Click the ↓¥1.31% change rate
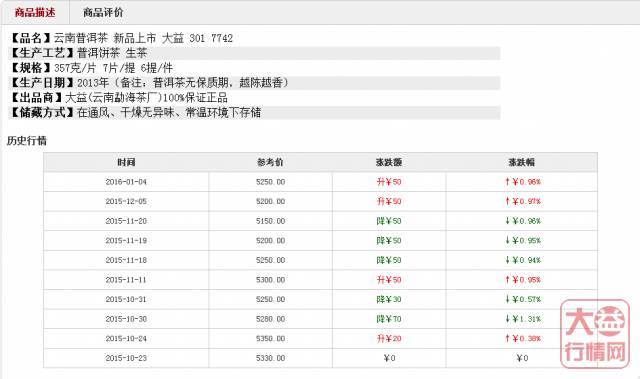The image size is (640, 379). [522, 319]
